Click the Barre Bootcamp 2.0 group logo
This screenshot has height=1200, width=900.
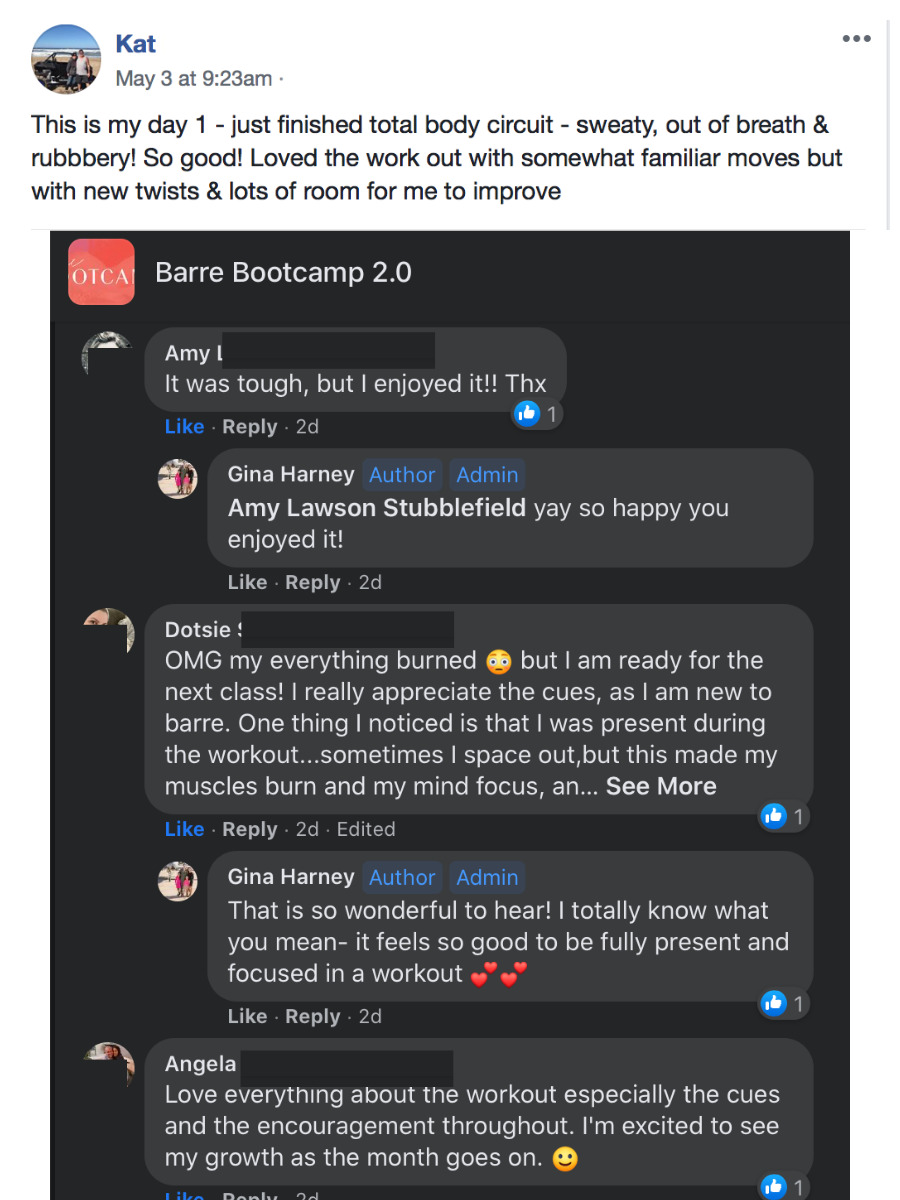click(x=101, y=272)
